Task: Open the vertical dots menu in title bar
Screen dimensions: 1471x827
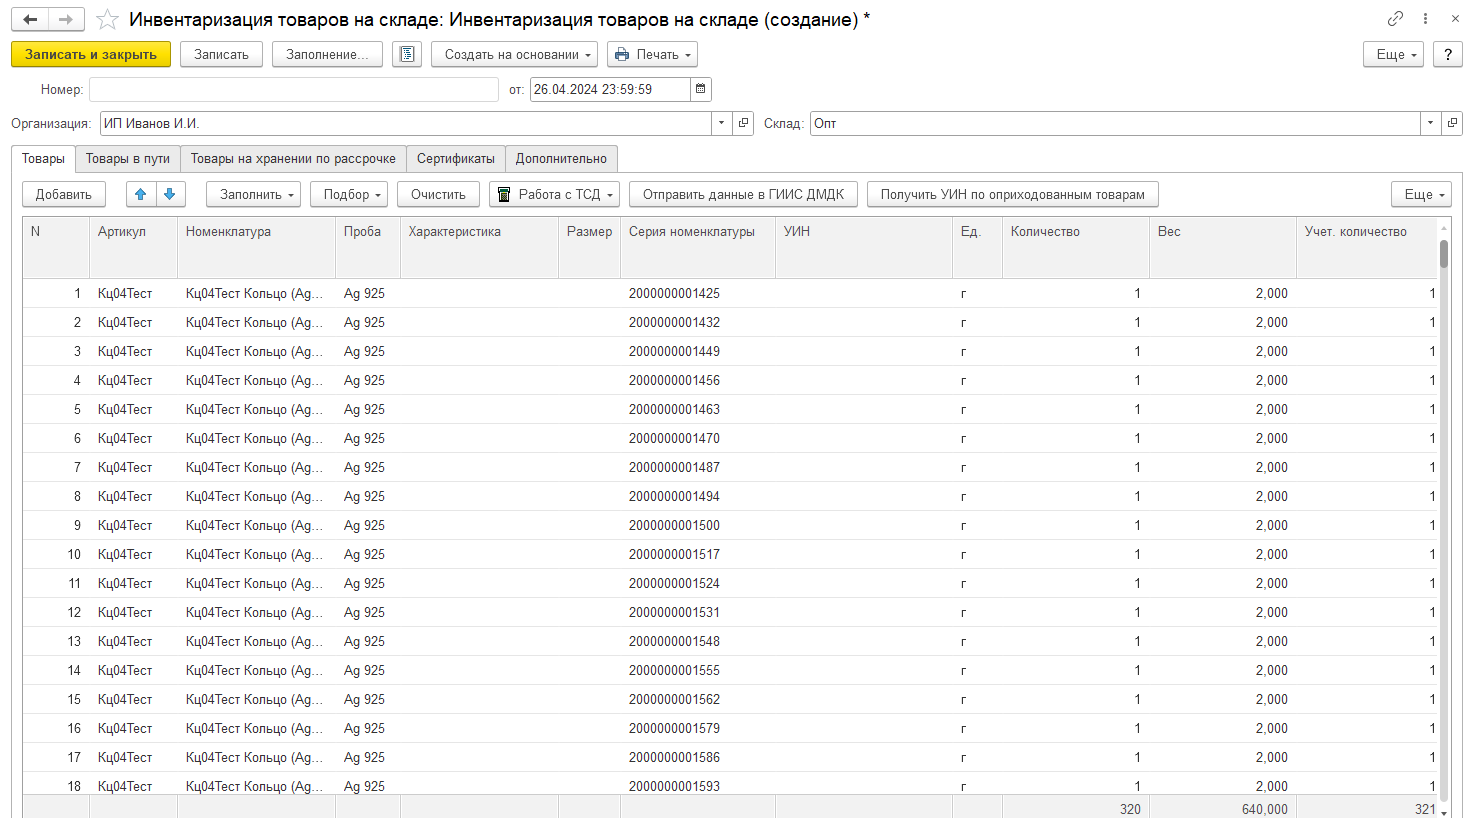Action: click(x=1426, y=19)
